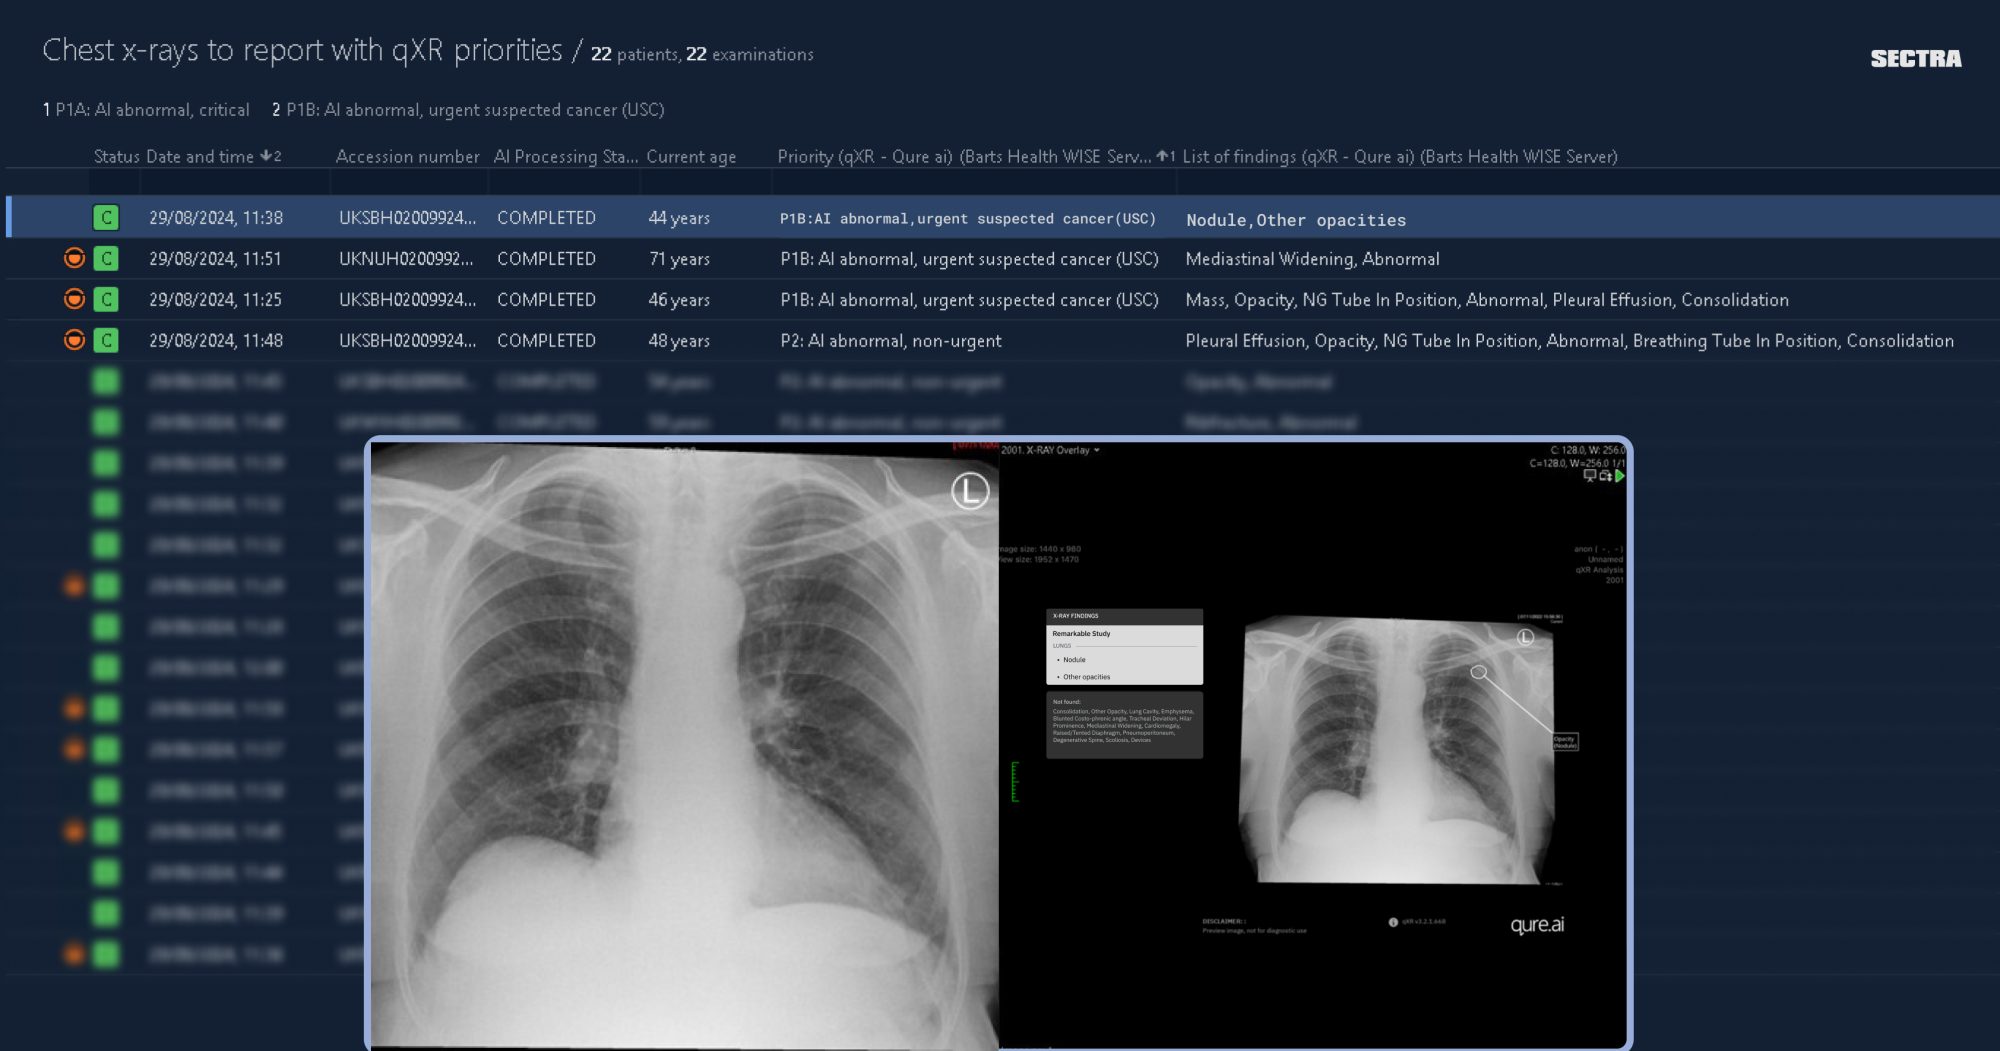Click the image stack scroll icon in the viewer
2000x1051 pixels.
(1605, 476)
